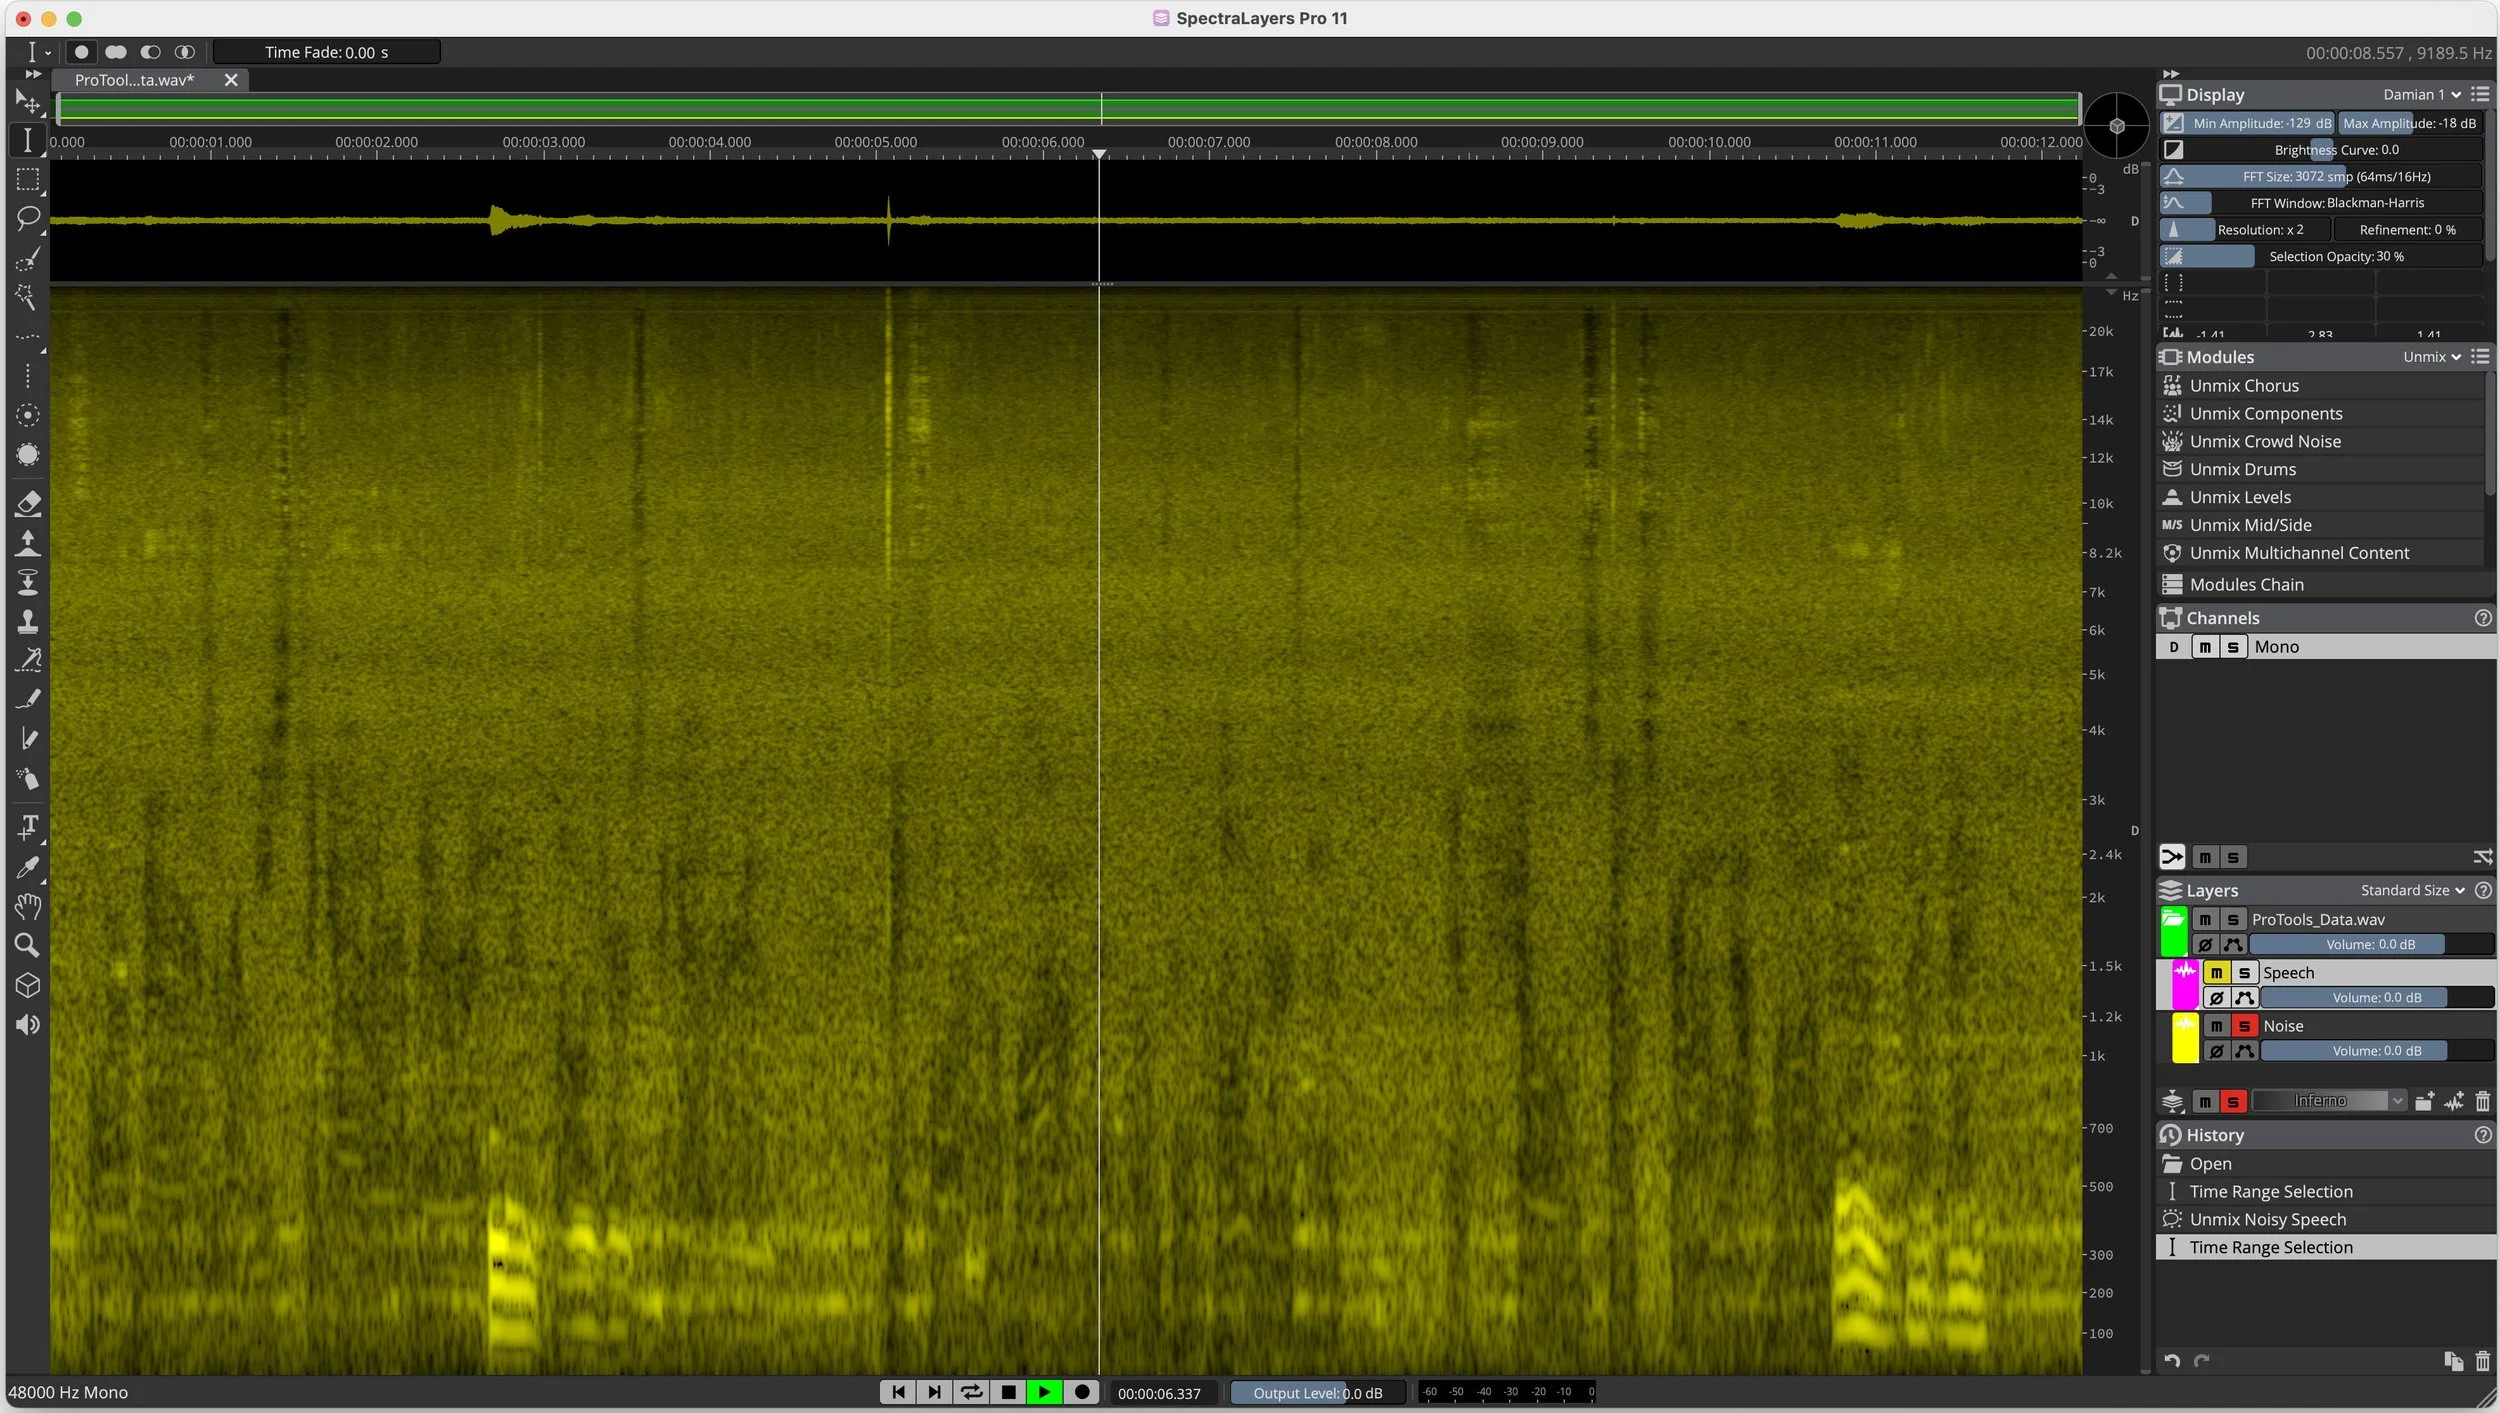The width and height of the screenshot is (2500, 1413).
Task: Pick the Hand pan tool
Action: 28,907
